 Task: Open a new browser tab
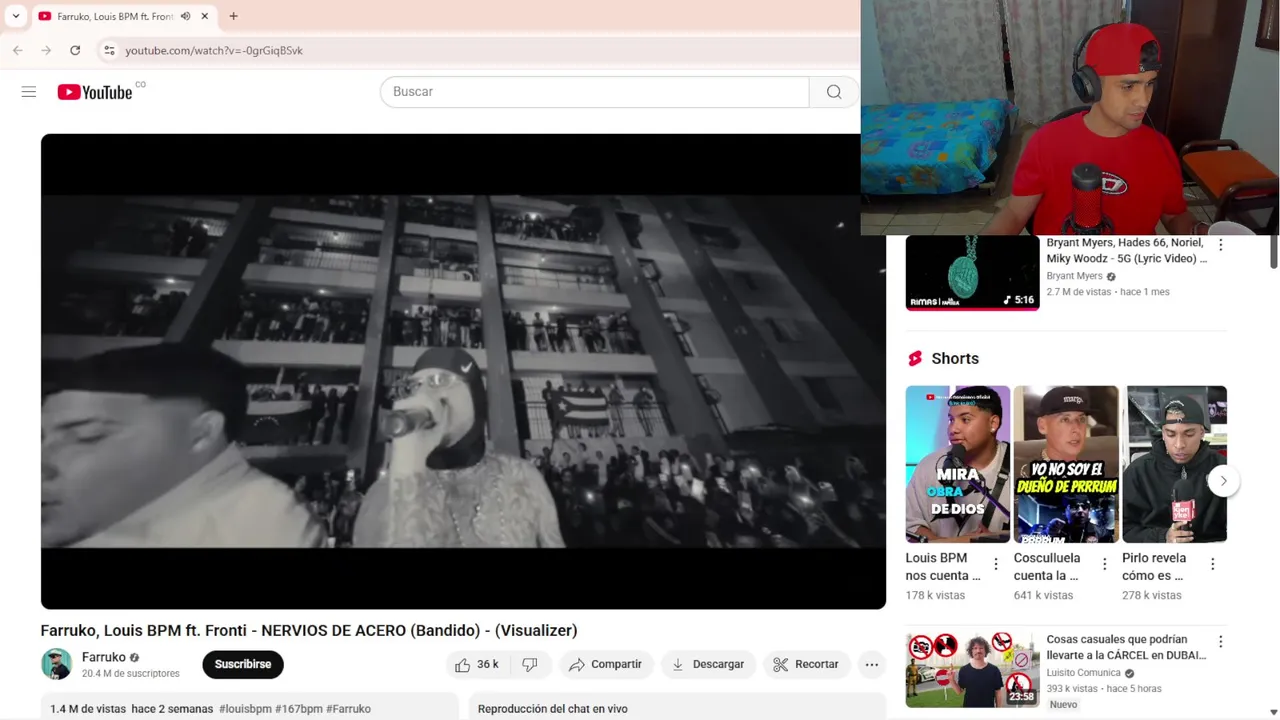point(233,16)
